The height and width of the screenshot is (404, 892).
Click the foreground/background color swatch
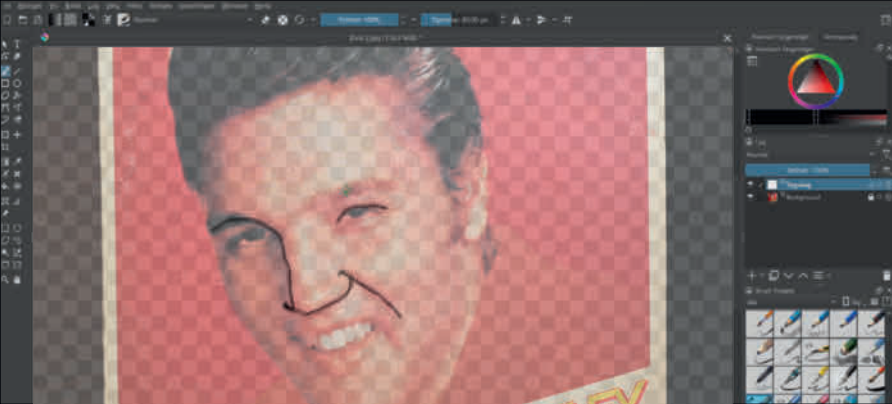[89, 20]
